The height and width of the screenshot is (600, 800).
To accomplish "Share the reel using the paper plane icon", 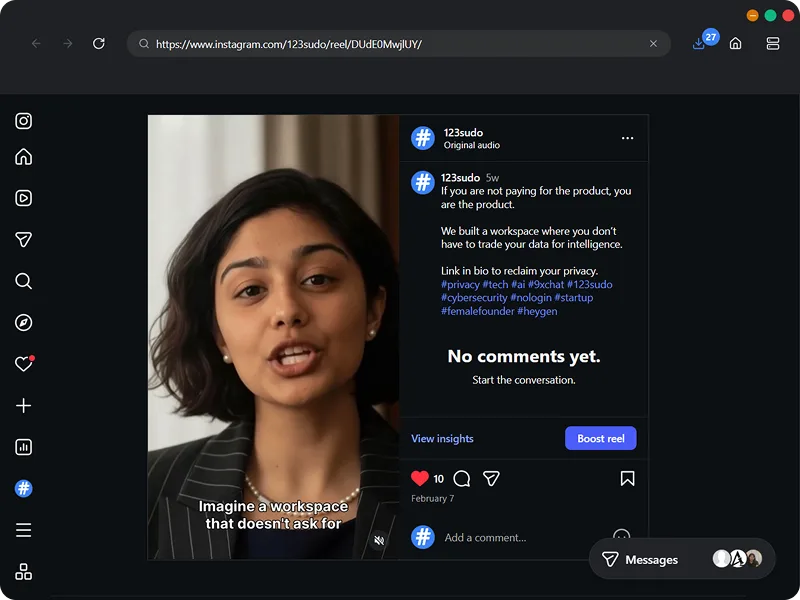I will tap(491, 479).
